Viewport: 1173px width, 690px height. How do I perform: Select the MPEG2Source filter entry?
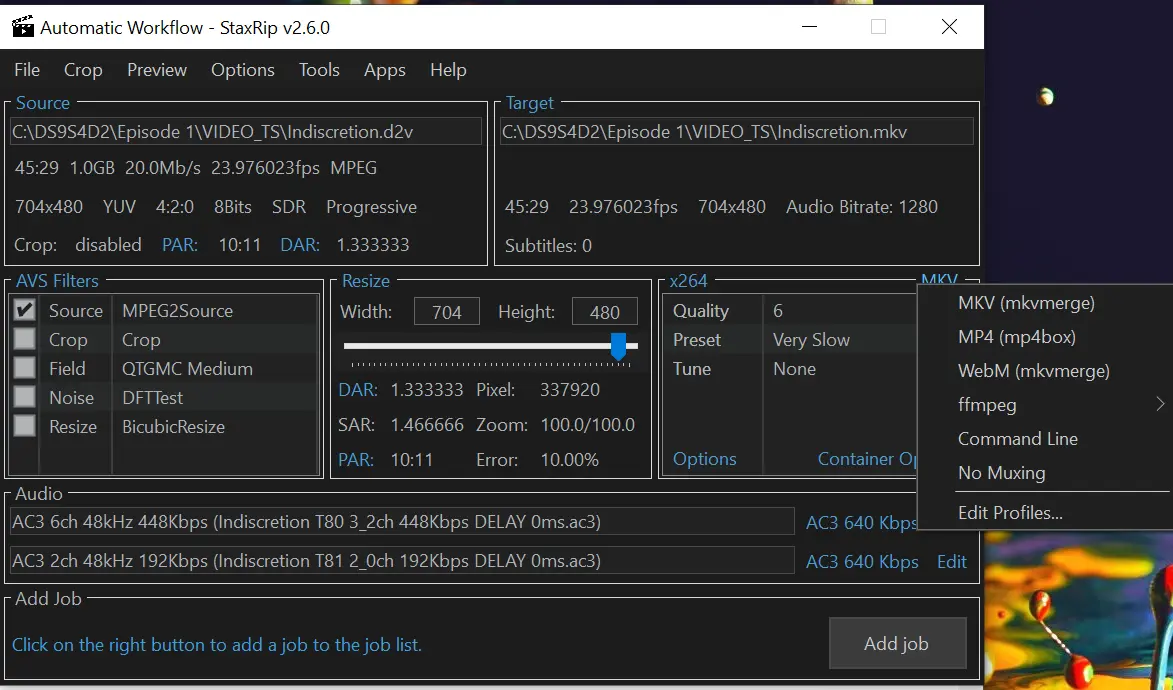tap(177, 311)
